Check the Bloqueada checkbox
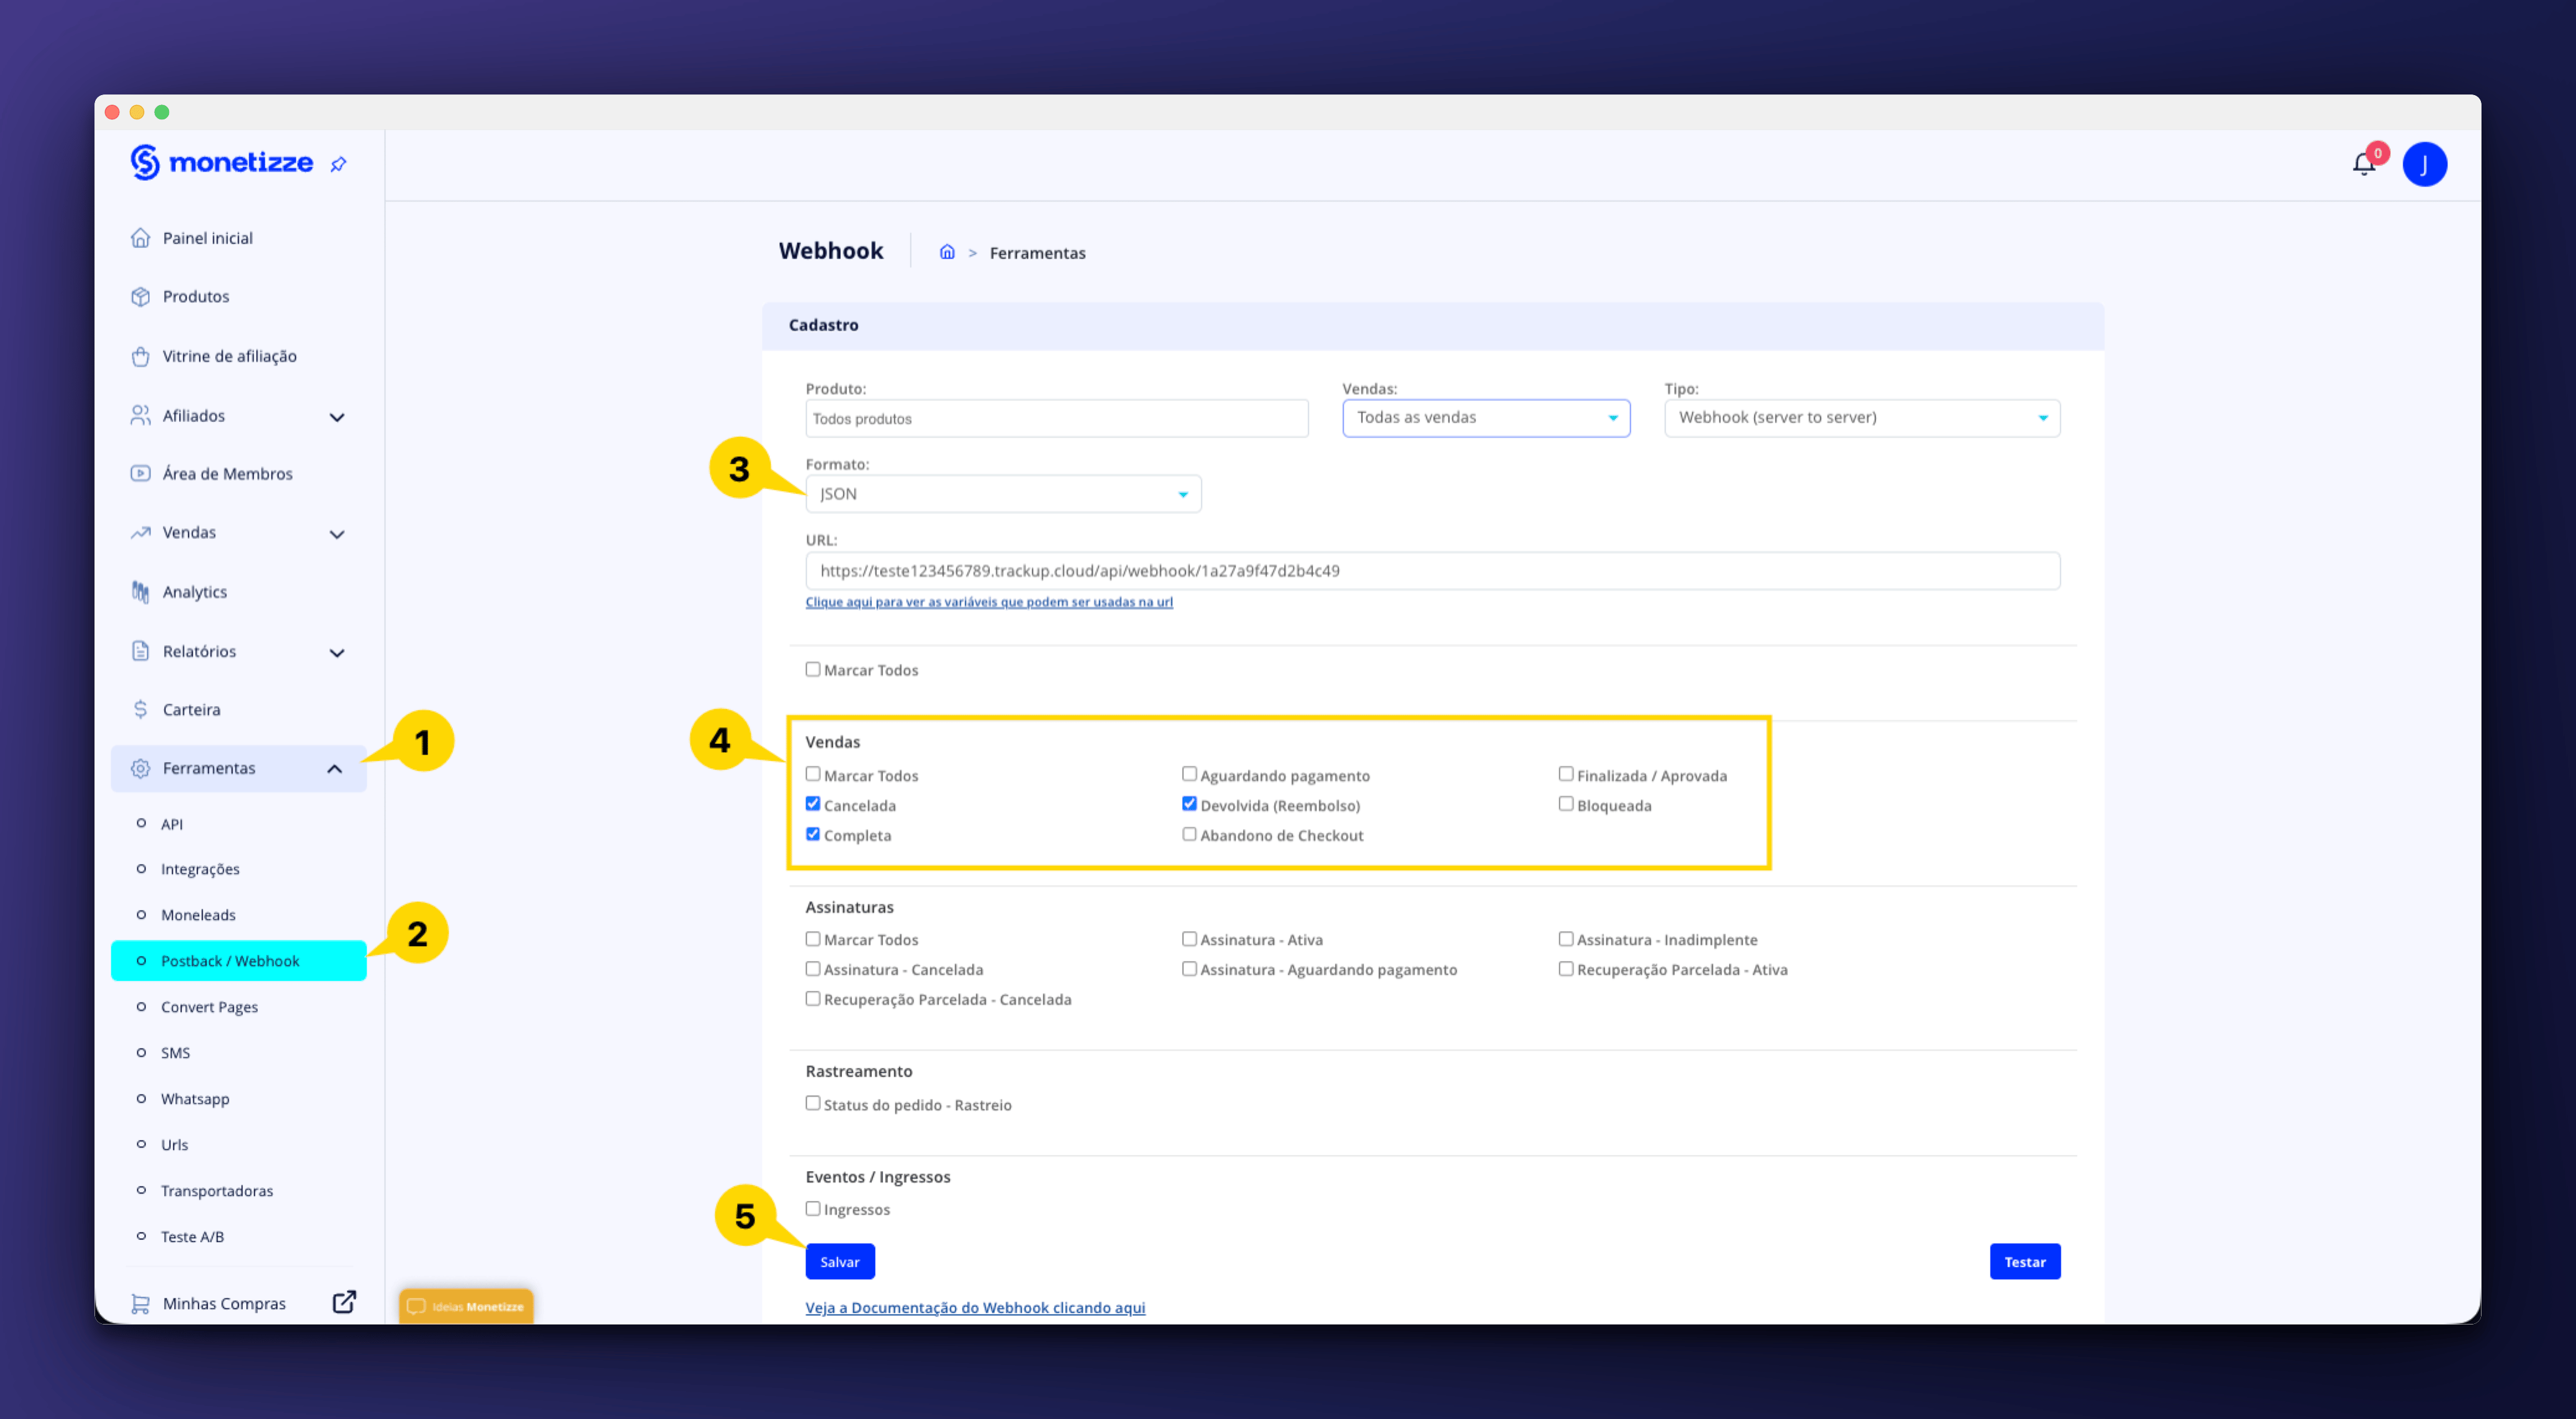2576x1419 pixels. [x=1566, y=804]
